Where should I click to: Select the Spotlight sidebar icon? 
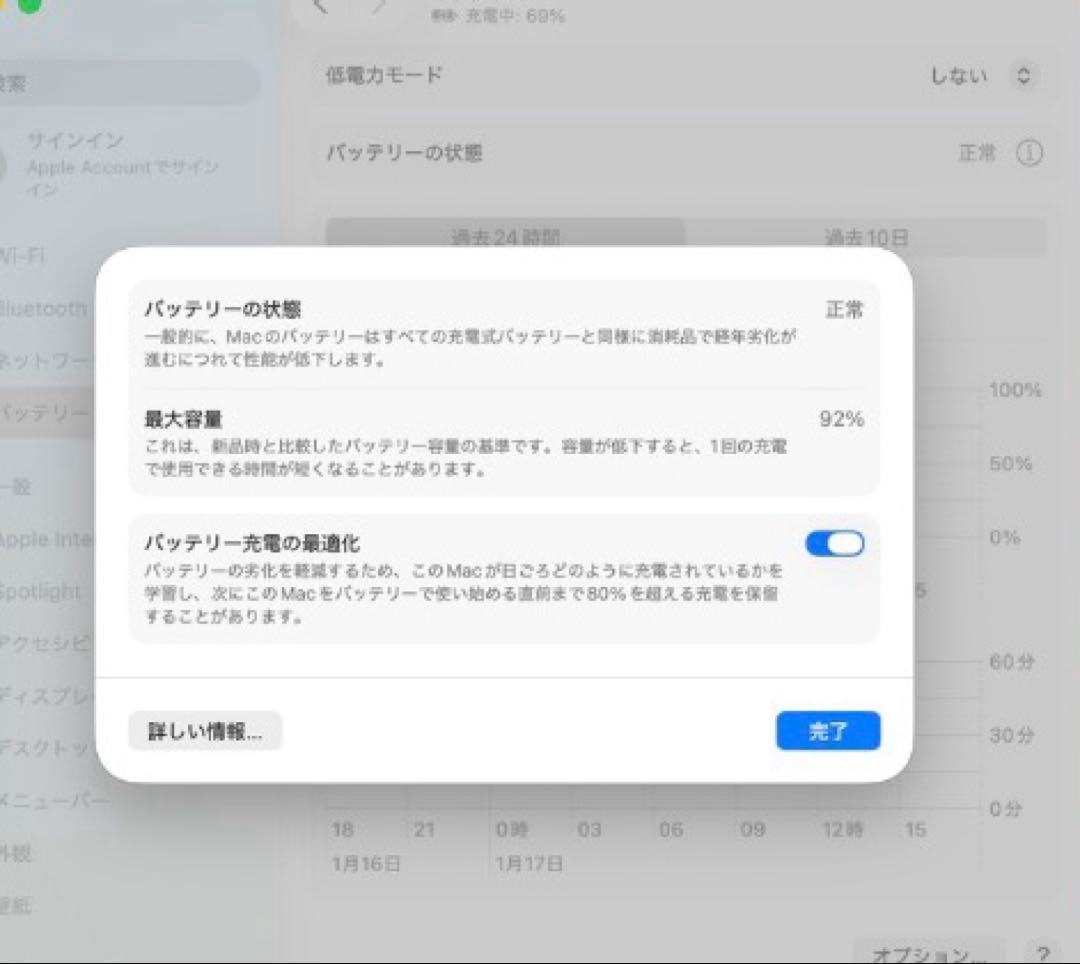tap(25, 590)
